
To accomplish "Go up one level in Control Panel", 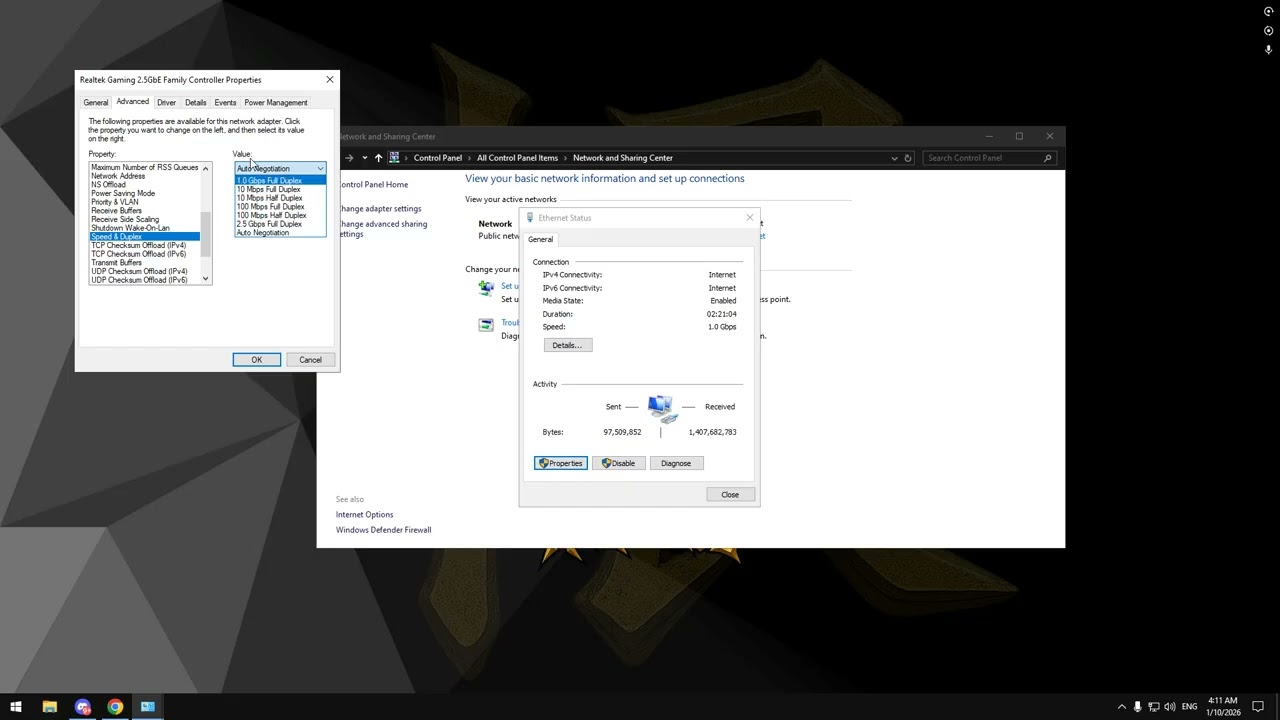I will point(378,158).
